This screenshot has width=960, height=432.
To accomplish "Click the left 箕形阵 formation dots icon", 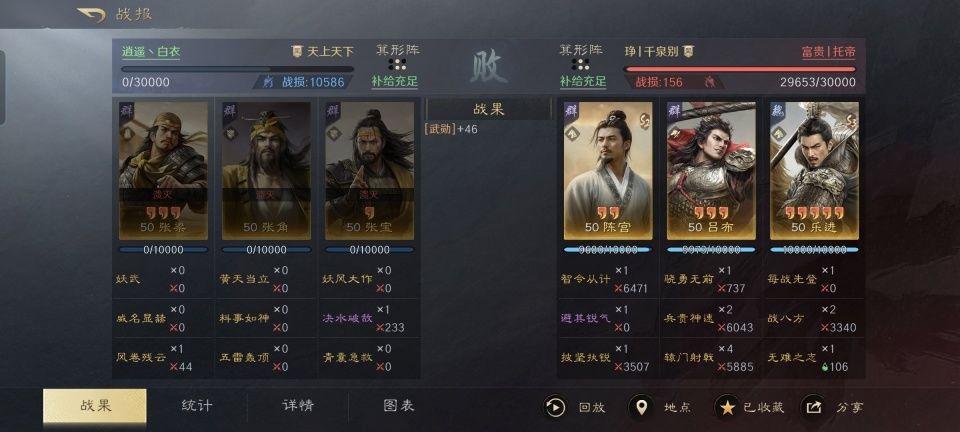I will (x=397, y=64).
